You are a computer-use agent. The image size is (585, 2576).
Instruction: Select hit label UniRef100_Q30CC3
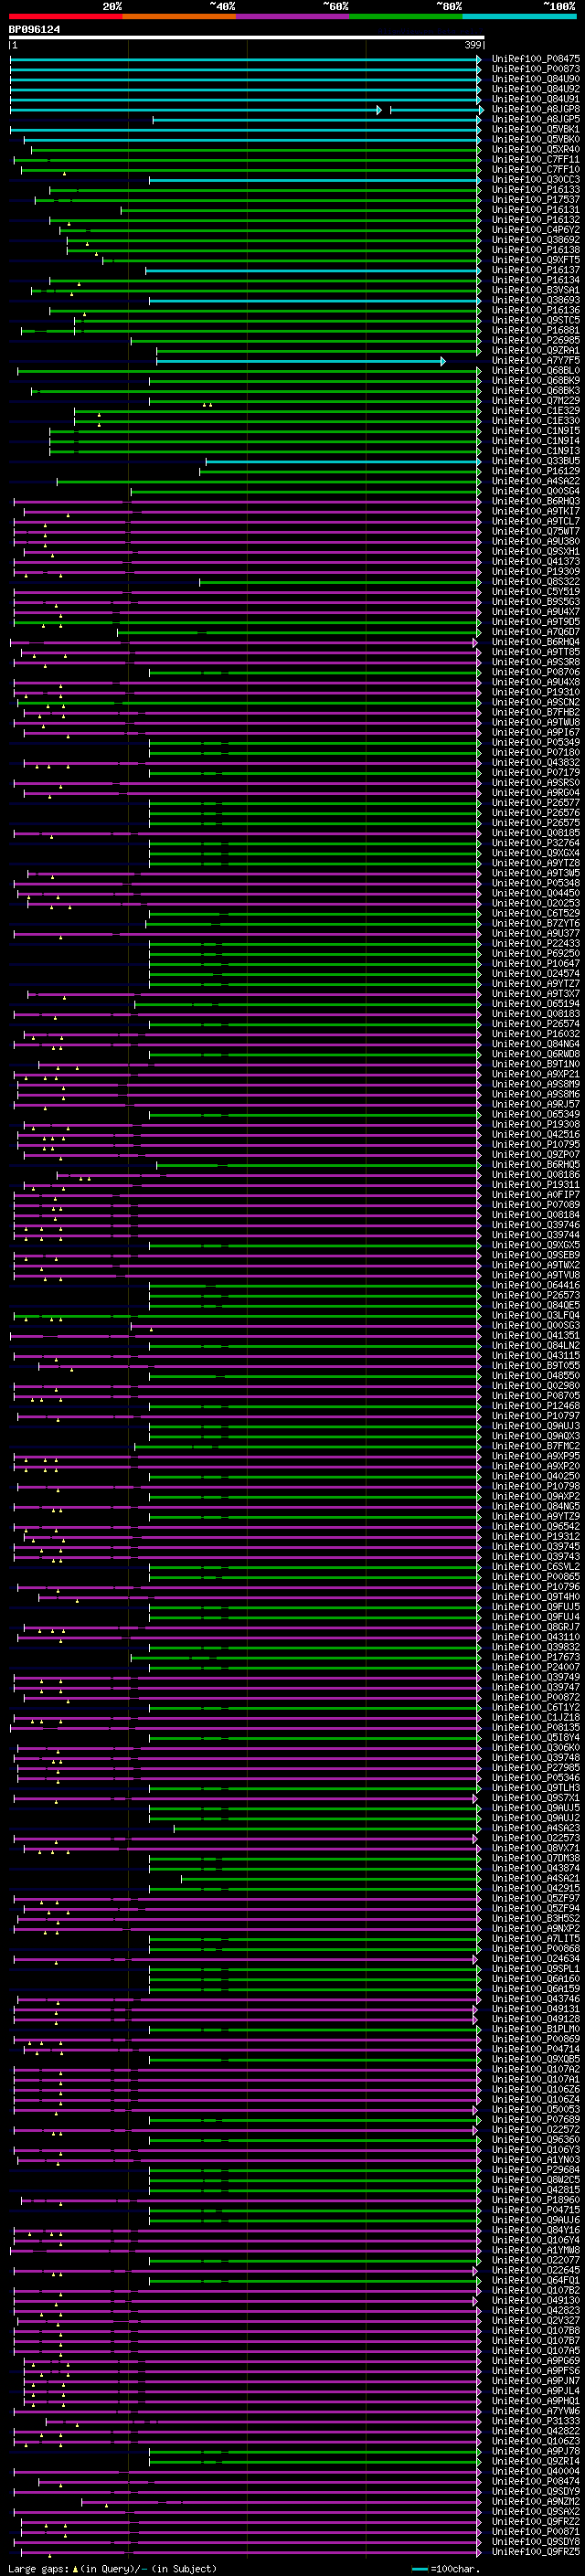coord(535,180)
